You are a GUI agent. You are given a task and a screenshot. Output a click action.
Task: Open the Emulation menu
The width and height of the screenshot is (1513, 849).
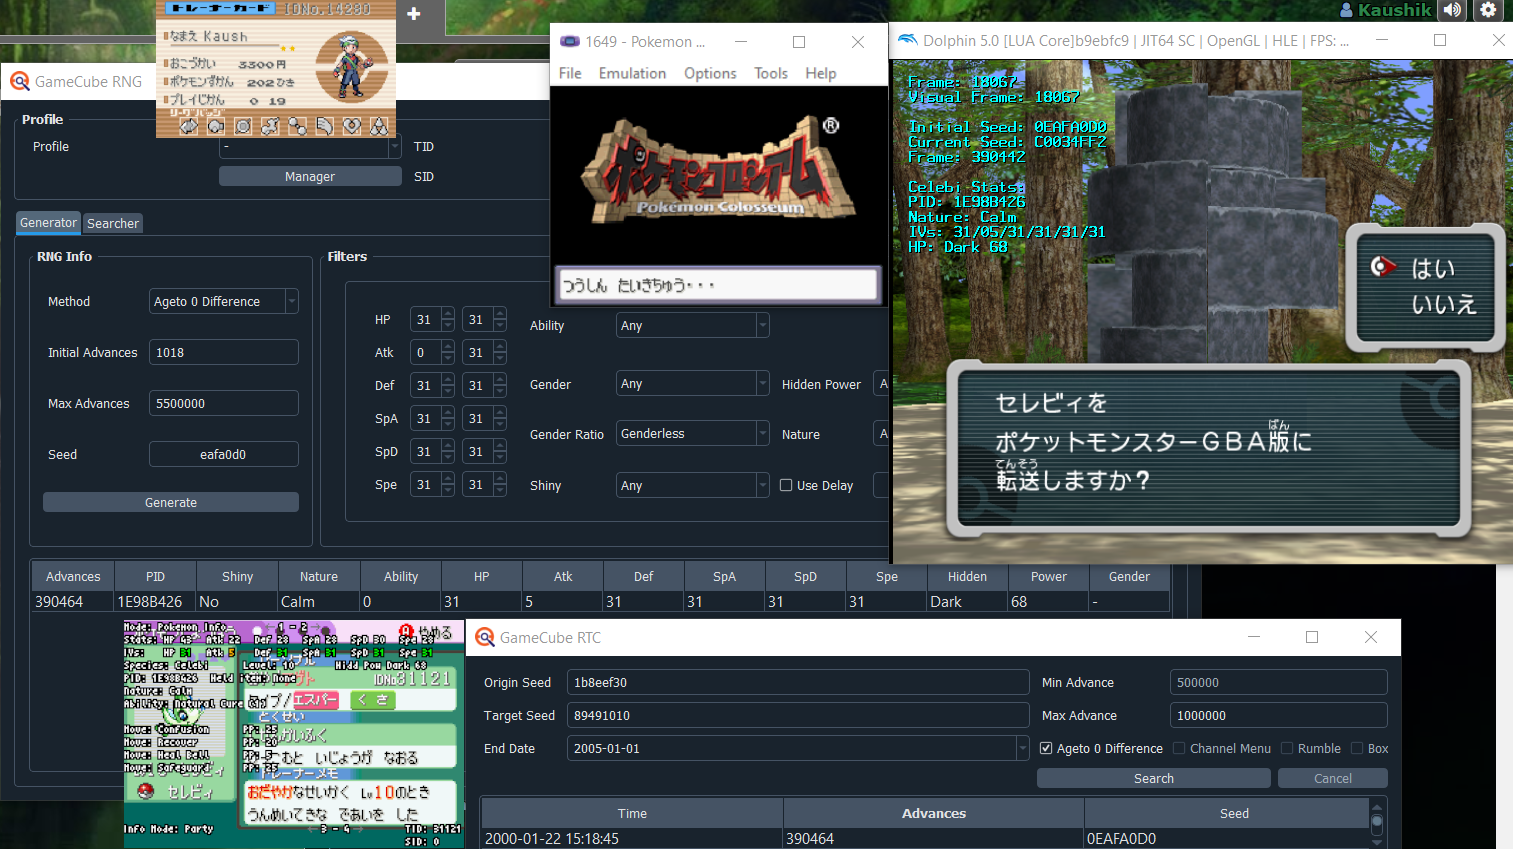pyautogui.click(x=632, y=73)
